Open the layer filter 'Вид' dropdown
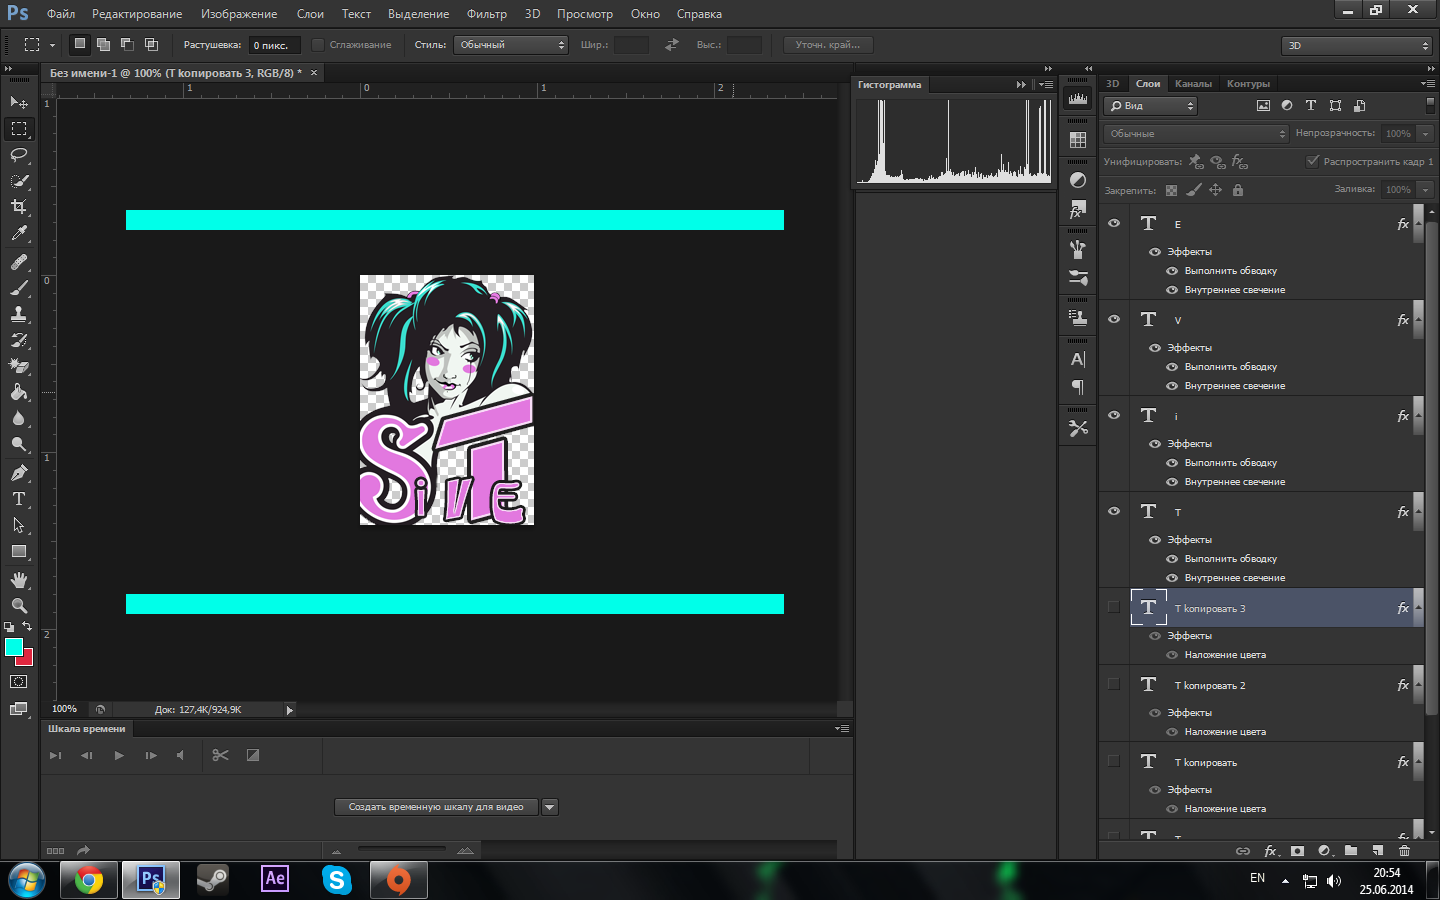The width and height of the screenshot is (1440, 900). (1150, 106)
